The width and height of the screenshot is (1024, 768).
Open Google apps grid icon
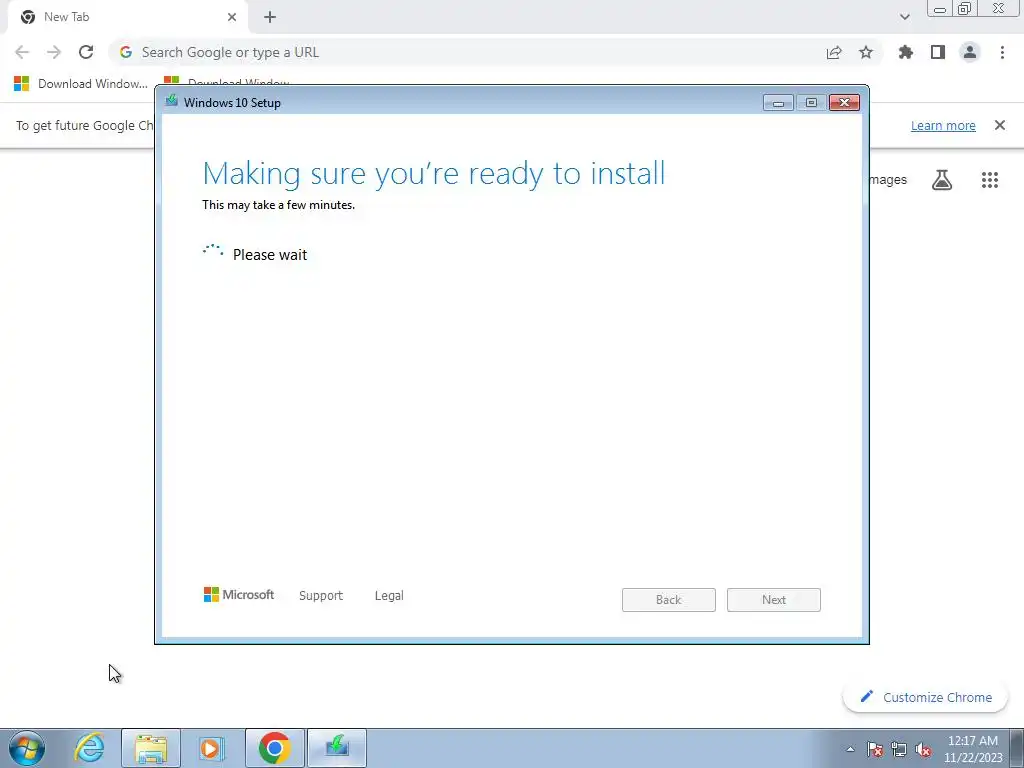[990, 180]
